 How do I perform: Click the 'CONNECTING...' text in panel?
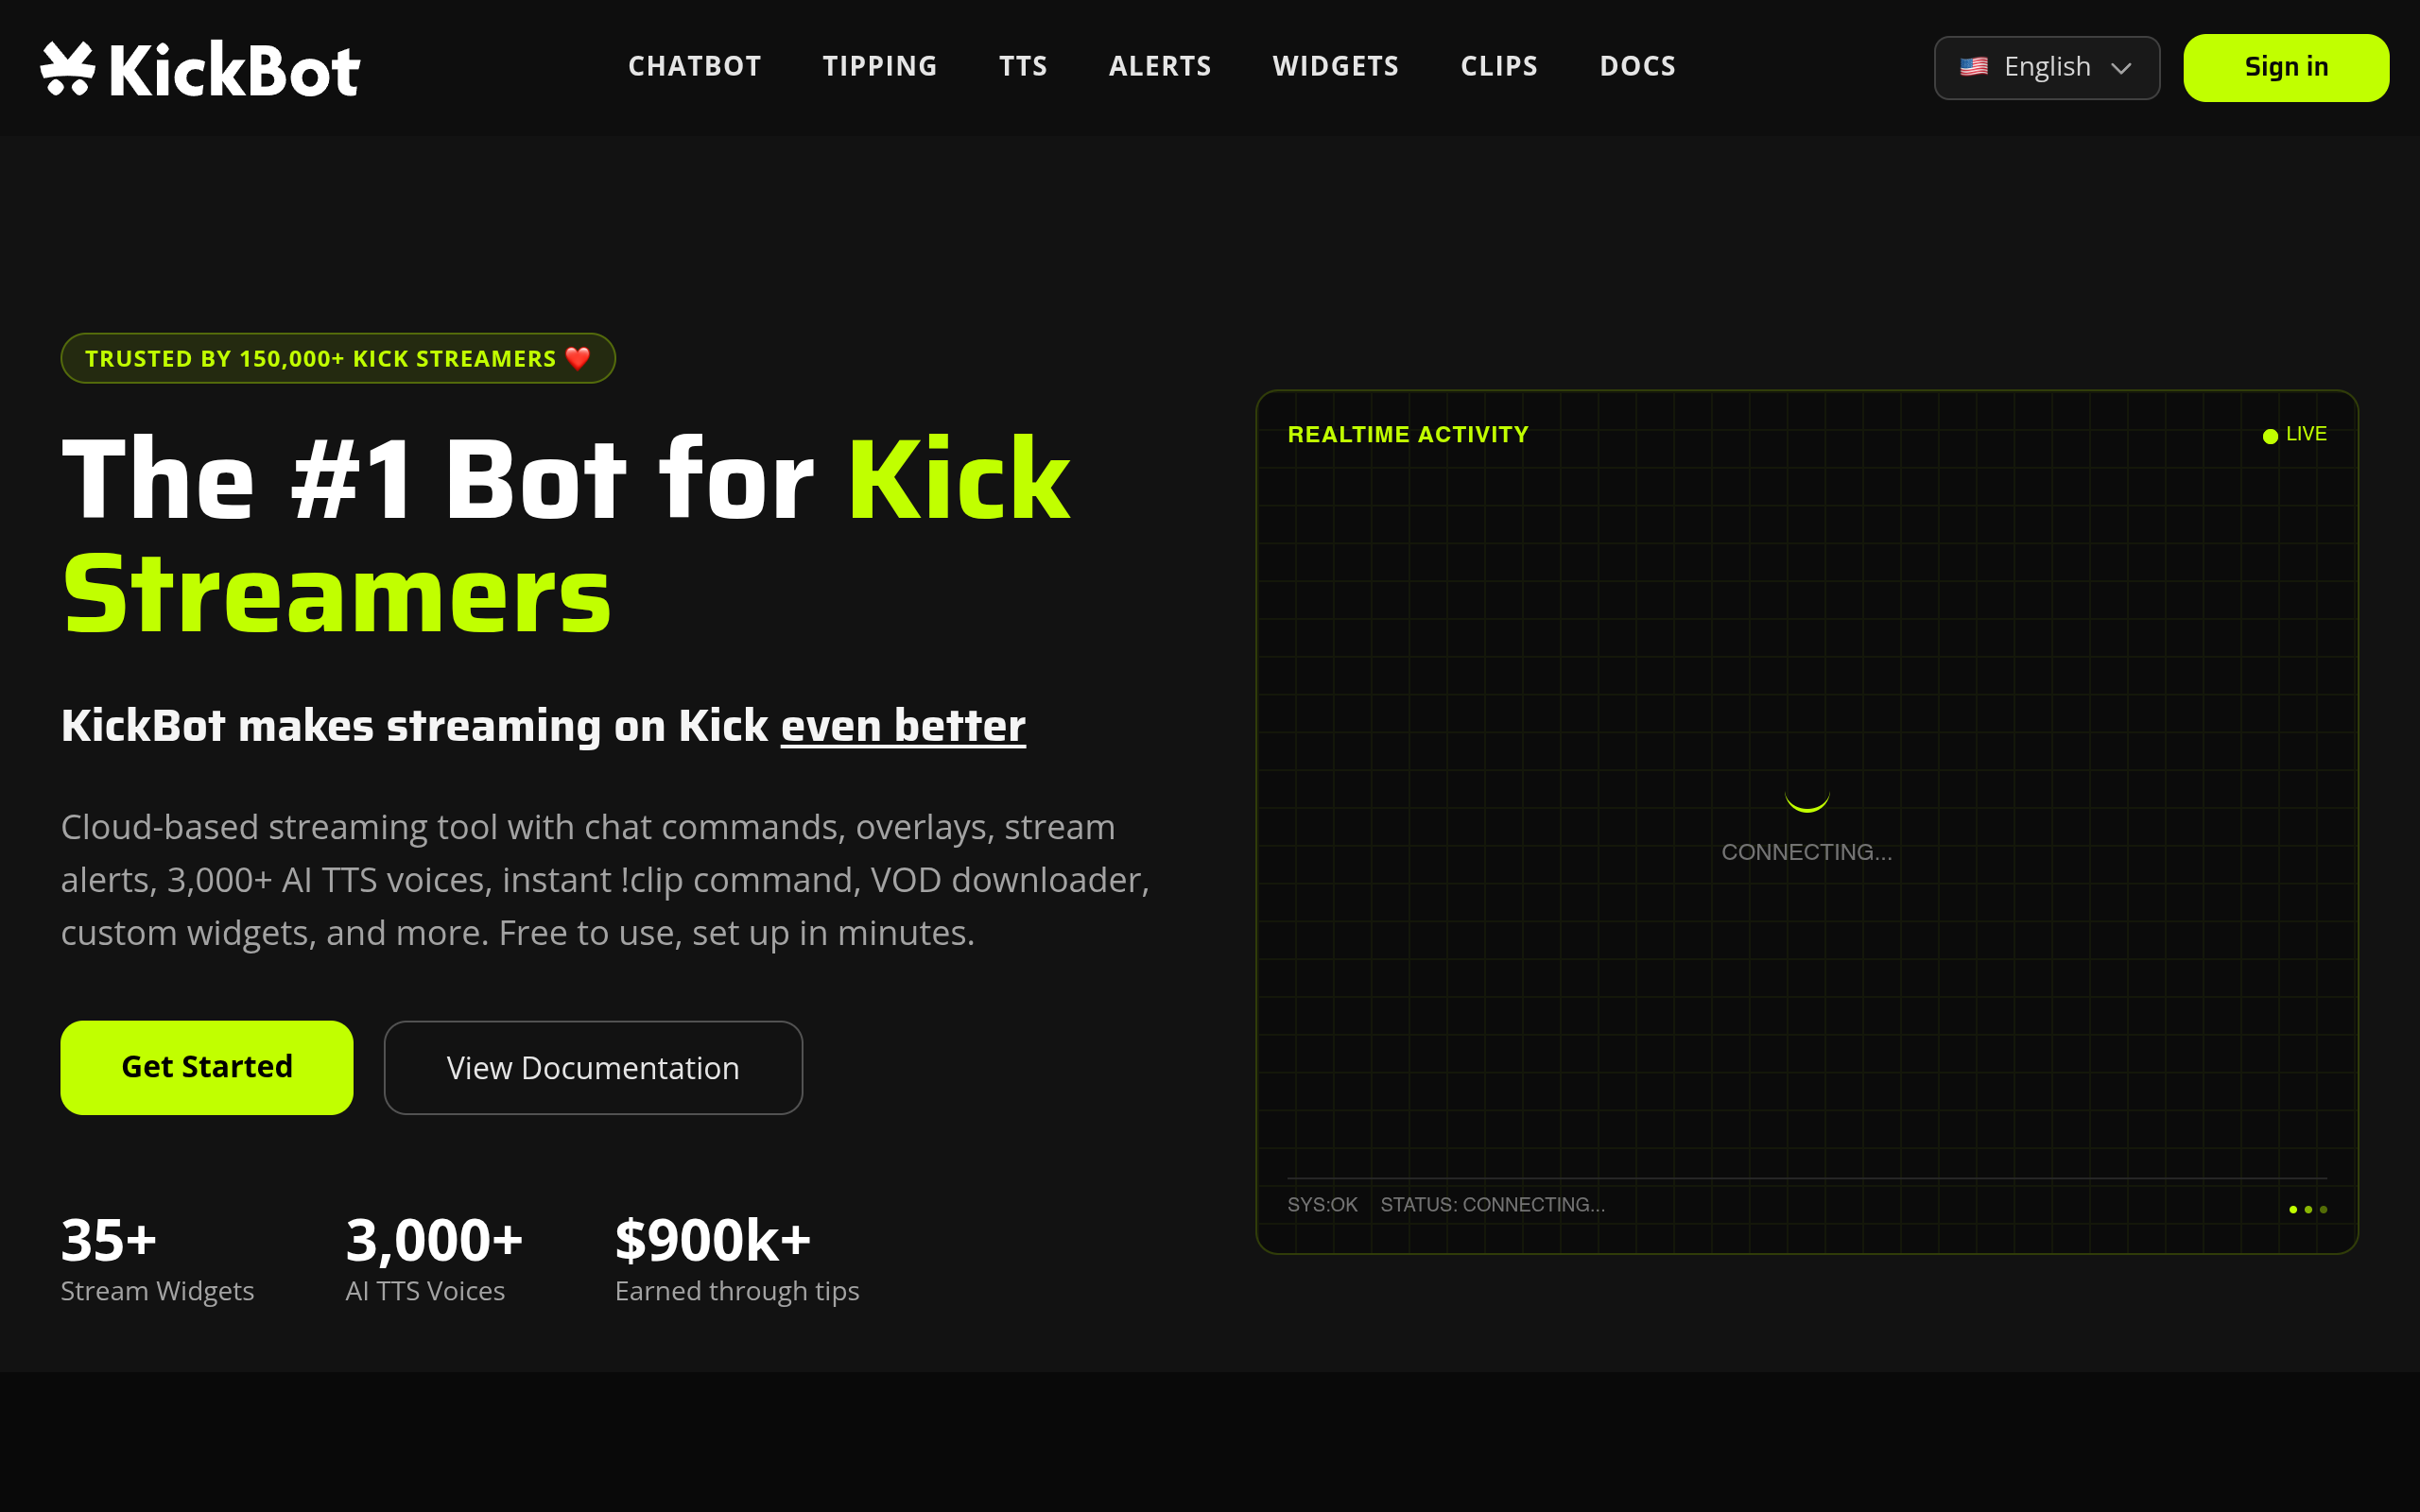1806,852
